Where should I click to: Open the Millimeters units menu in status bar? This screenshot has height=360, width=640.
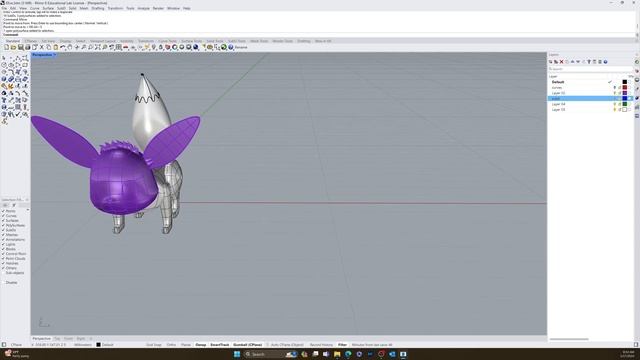(x=83, y=345)
